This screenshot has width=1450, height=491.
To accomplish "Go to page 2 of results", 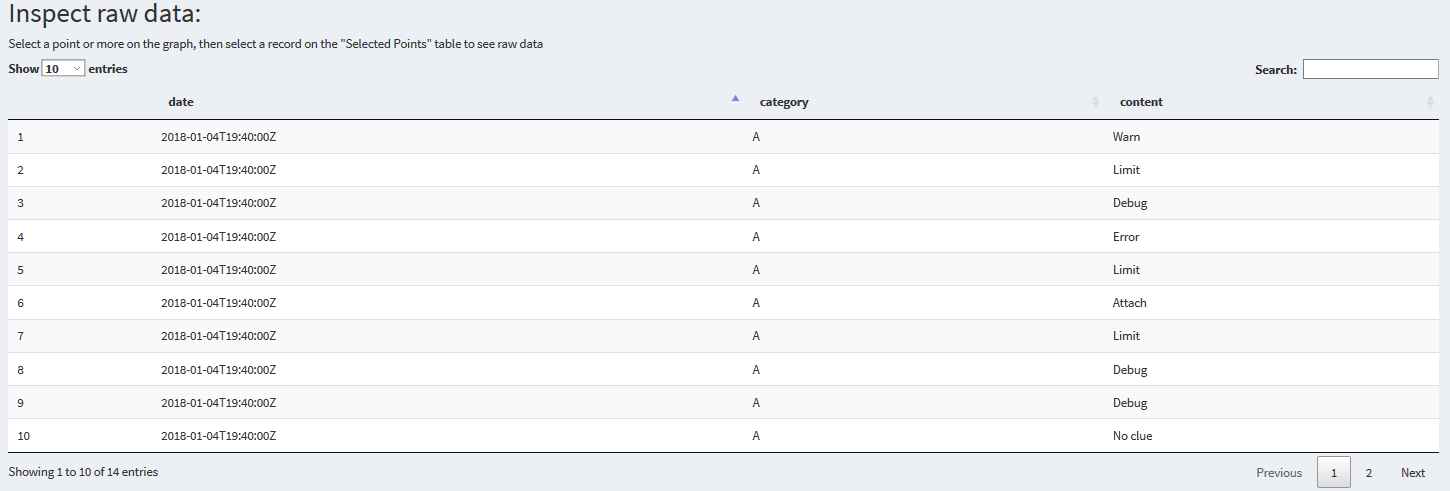I will point(1369,473).
